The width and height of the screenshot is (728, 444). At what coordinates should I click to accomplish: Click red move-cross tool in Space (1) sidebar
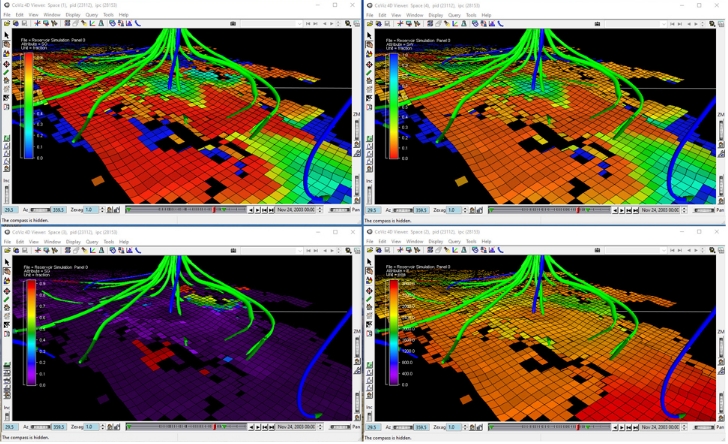pos(6,63)
